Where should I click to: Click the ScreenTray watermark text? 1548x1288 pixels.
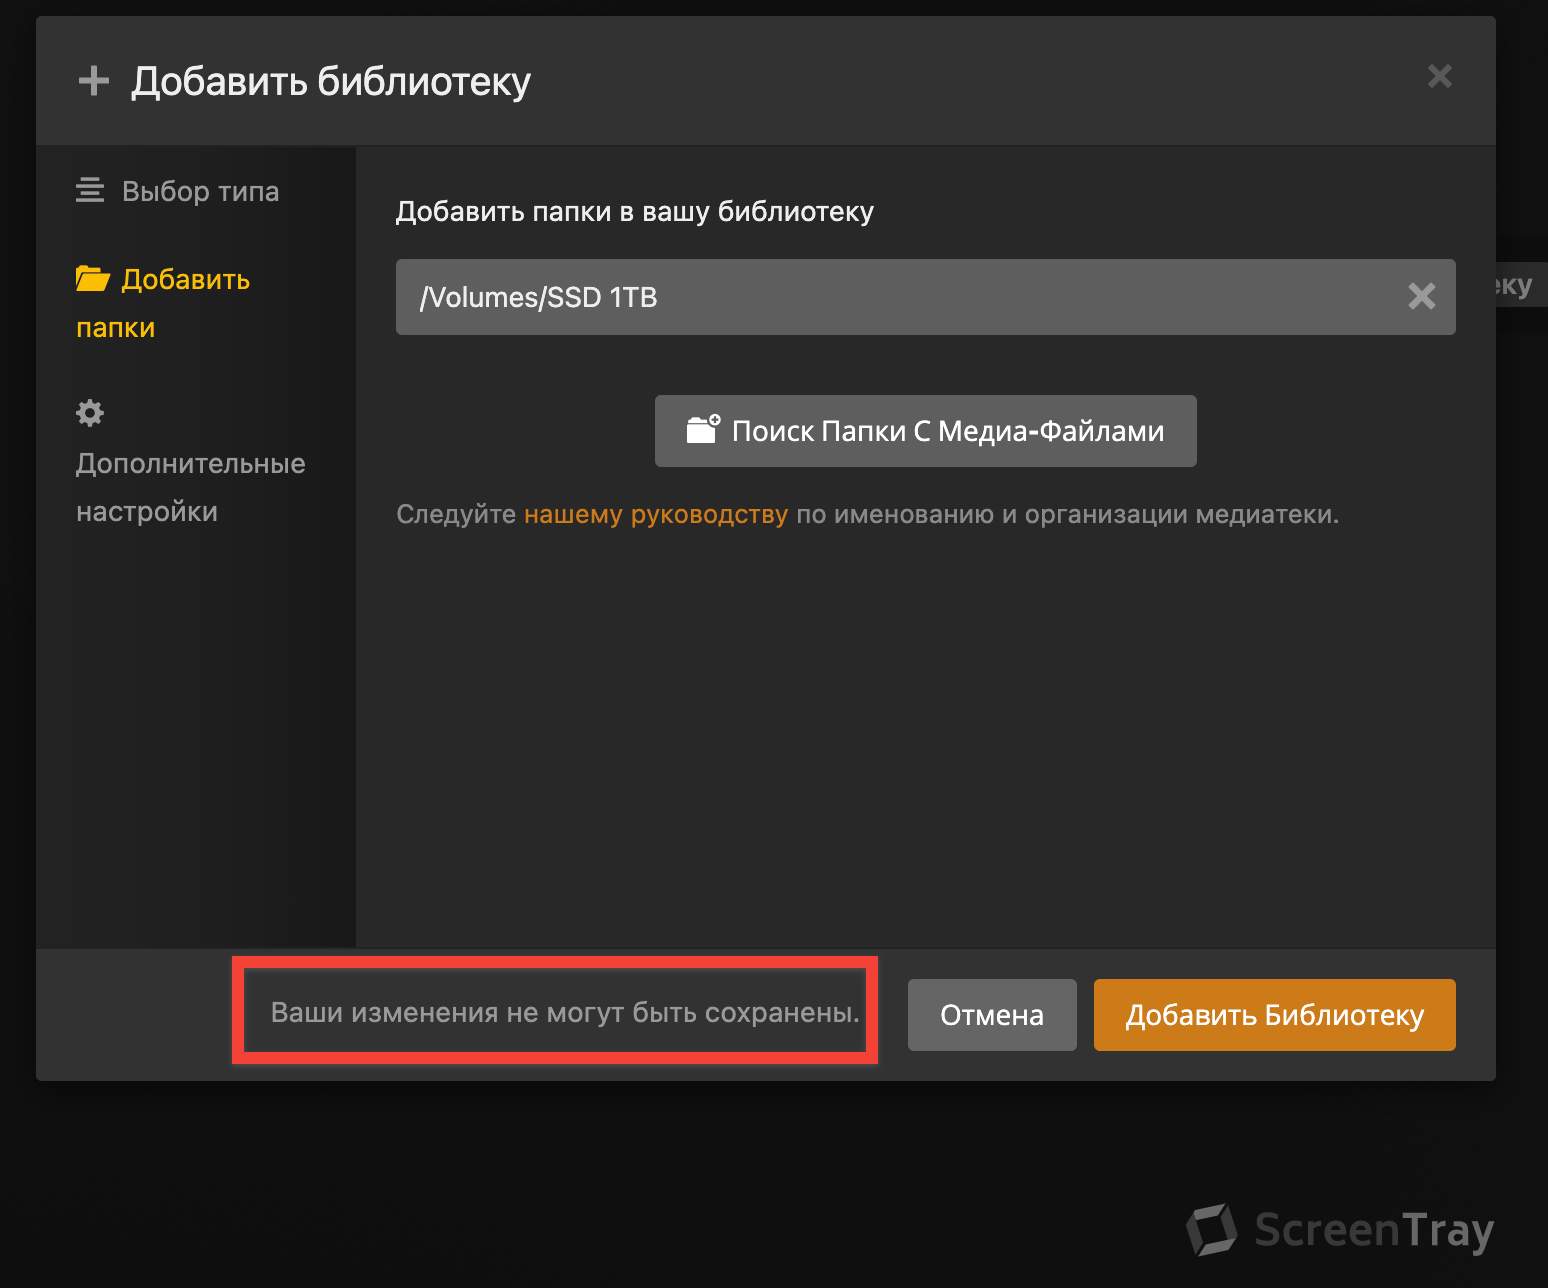coord(1373,1230)
